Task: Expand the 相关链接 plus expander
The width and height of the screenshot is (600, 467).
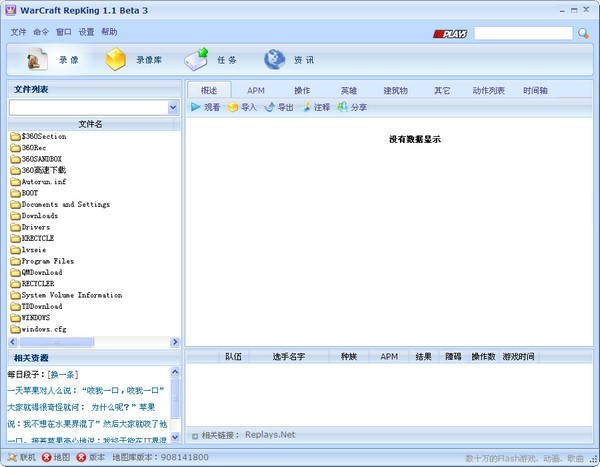Action: pos(194,435)
